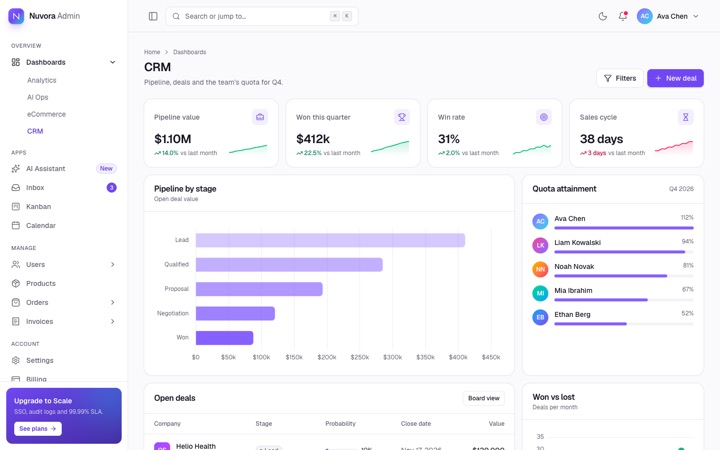The image size is (720, 450).
Task: Expand the Invoices submenu chevron
Action: [x=112, y=321]
